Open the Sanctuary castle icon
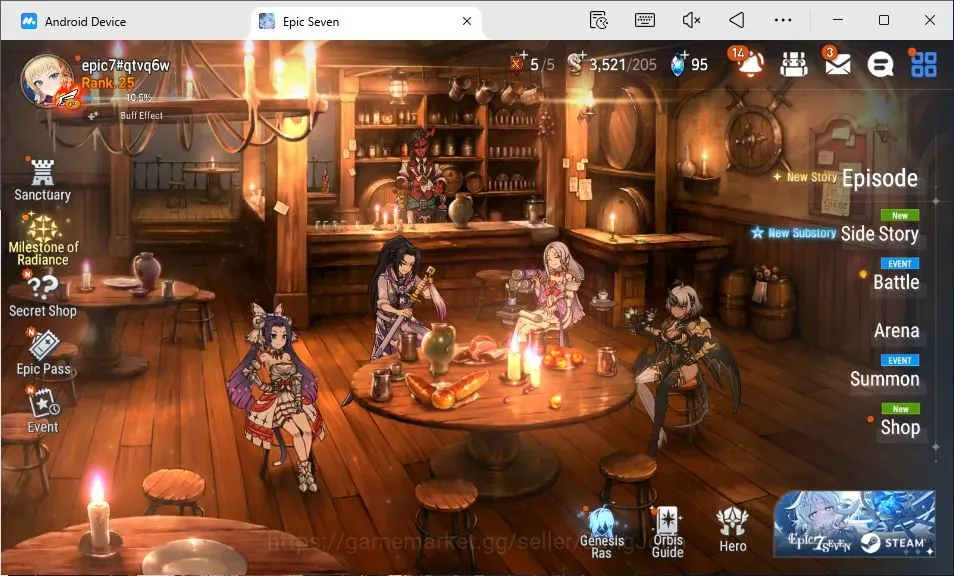This screenshot has height=576, width=954. (42, 180)
